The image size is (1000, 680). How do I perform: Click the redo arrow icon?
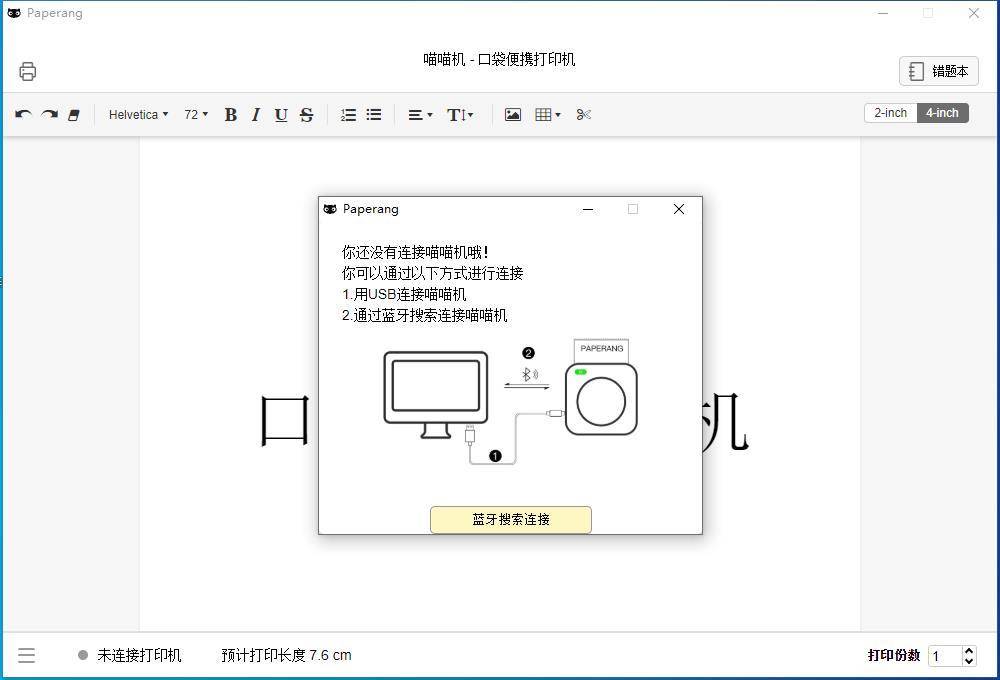point(49,114)
